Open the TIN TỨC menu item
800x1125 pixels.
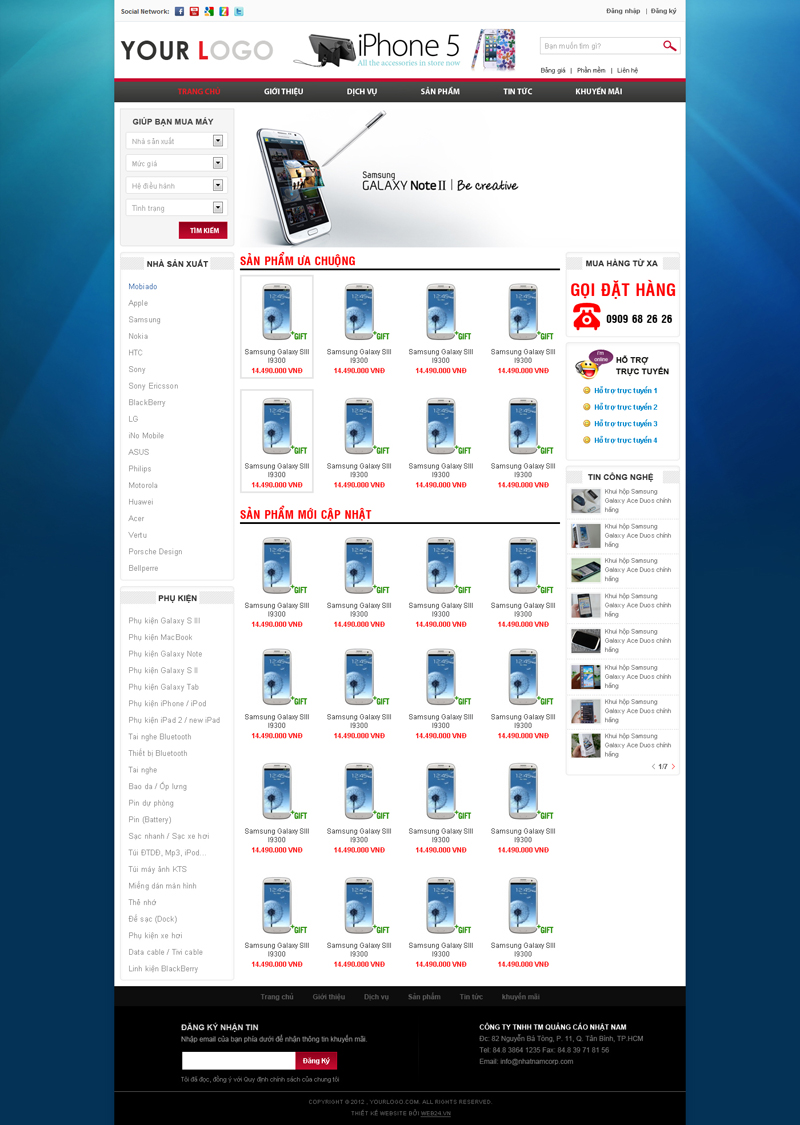click(517, 91)
